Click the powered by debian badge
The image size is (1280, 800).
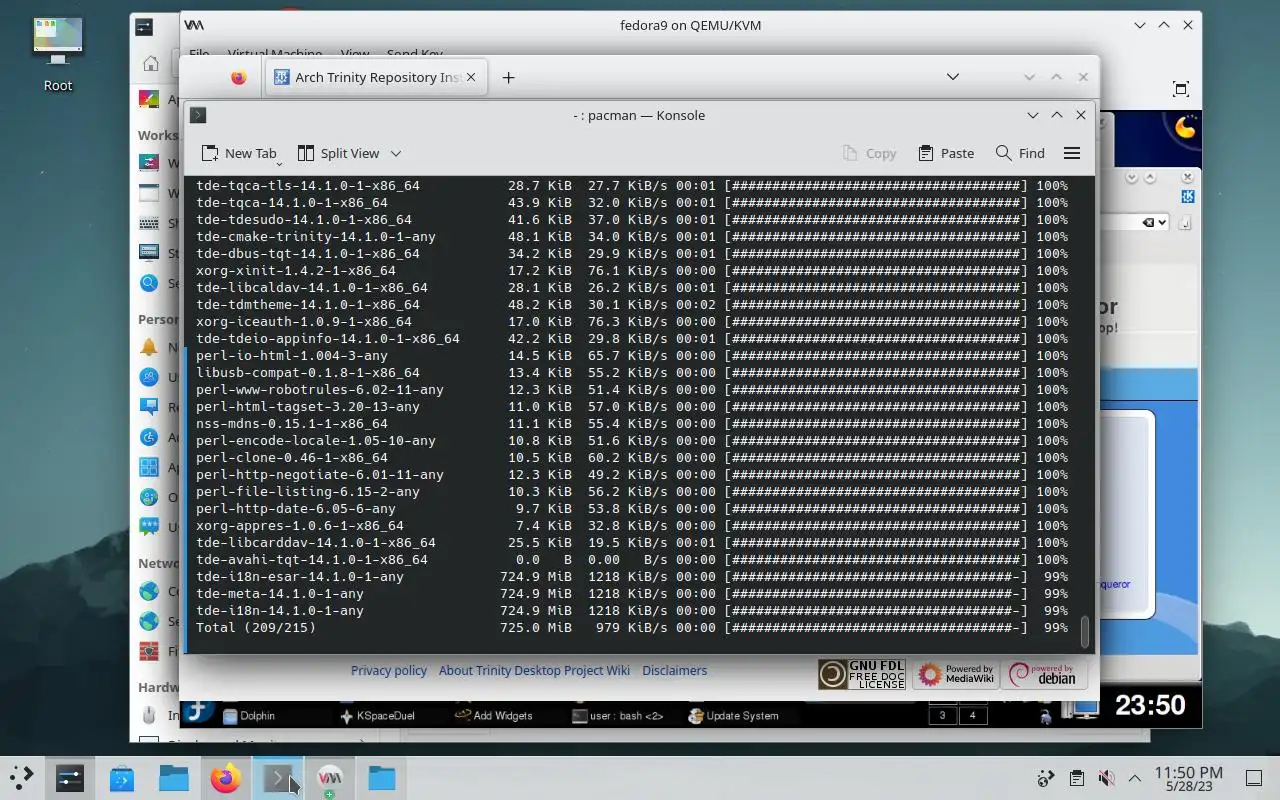pyautogui.click(x=1046, y=675)
